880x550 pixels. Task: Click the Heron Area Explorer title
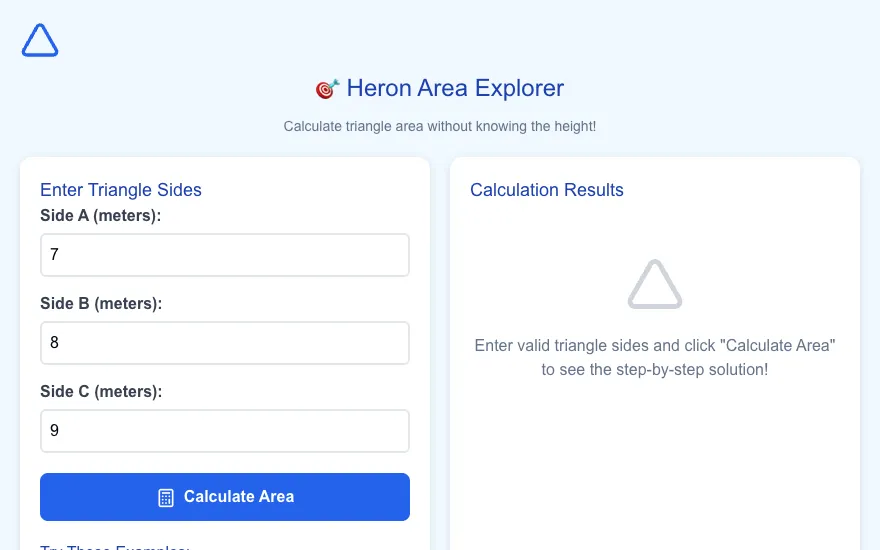click(455, 88)
